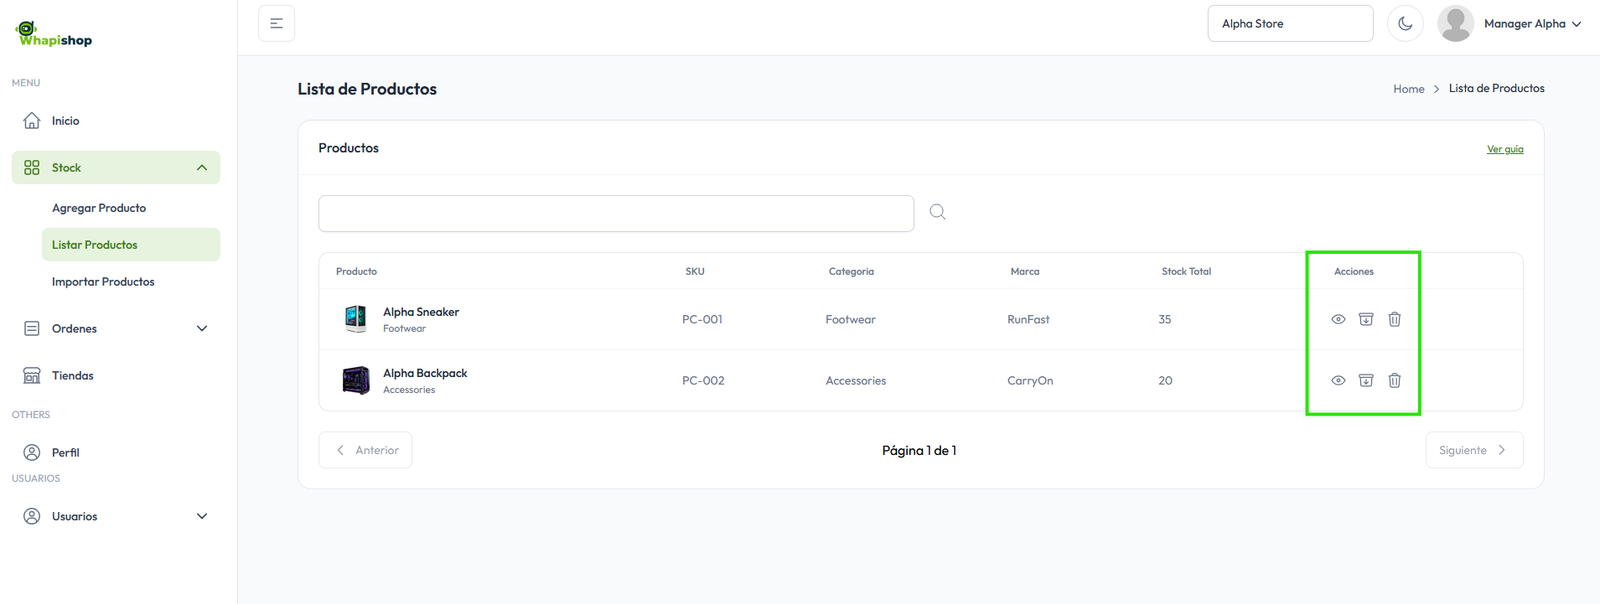
Task: Open the Manager Alpha user avatar
Action: coord(1455,24)
